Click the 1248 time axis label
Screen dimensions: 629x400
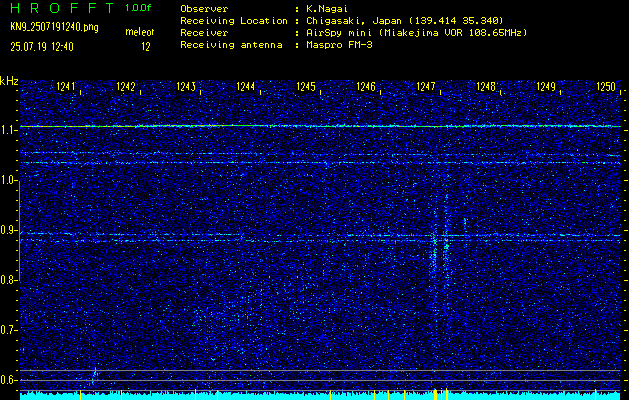click(x=486, y=86)
